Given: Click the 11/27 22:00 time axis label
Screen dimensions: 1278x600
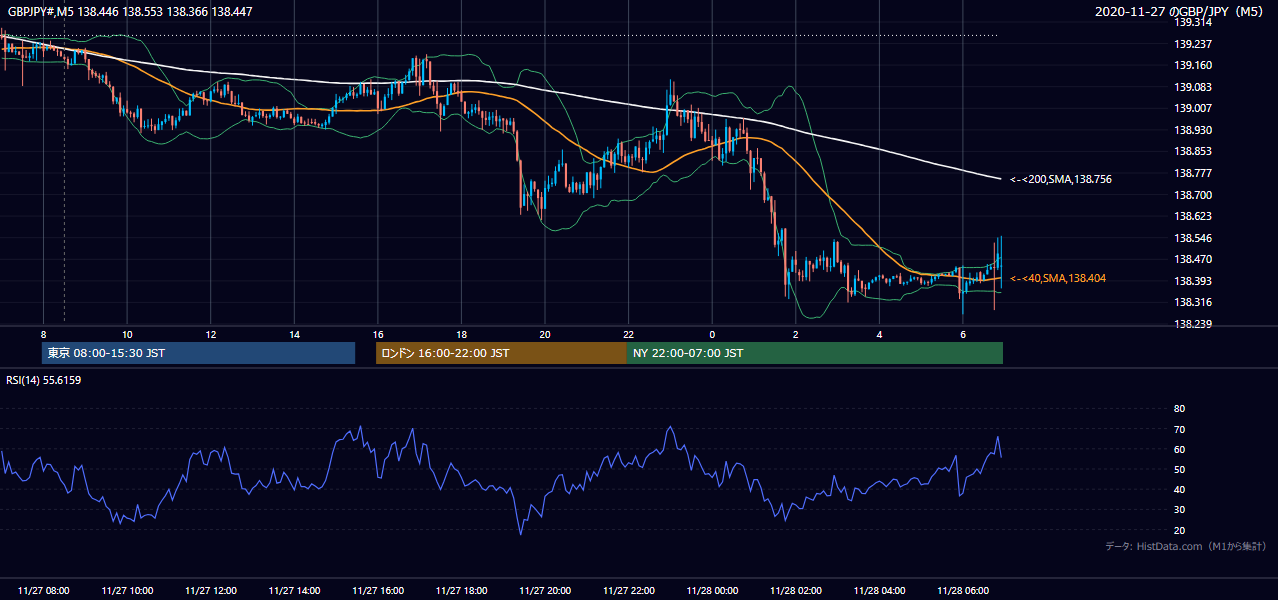Looking at the screenshot, I should coord(628,591).
